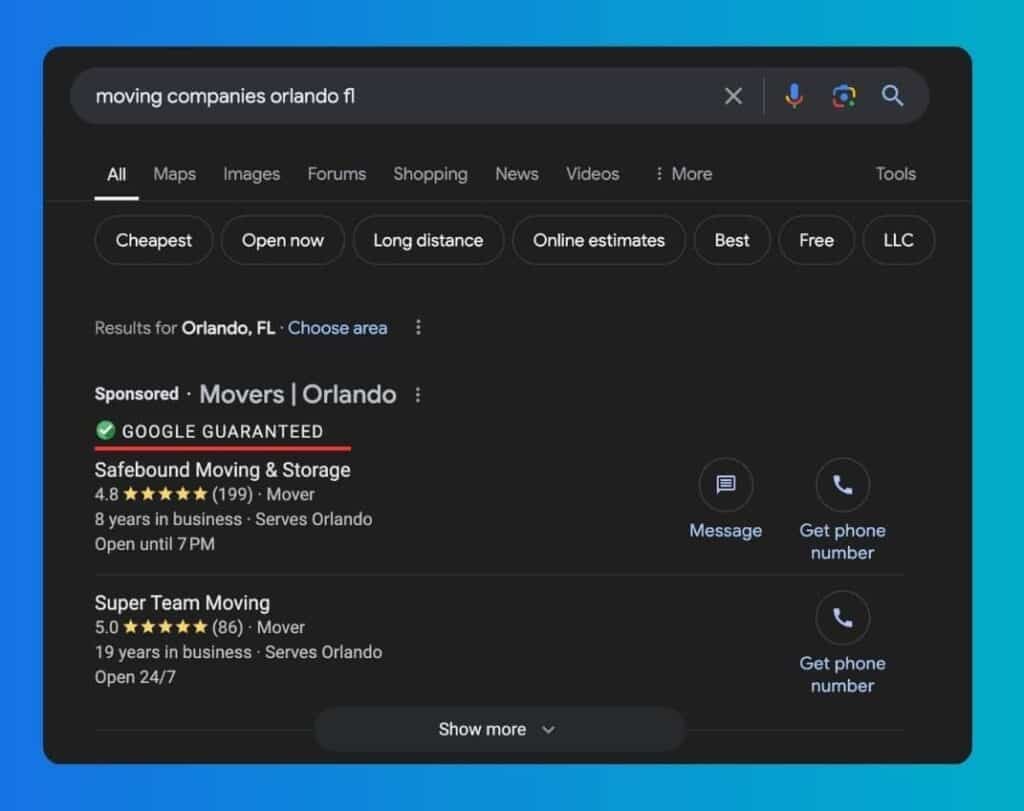
Task: Click 'Open 24/7' text
Action: [x=135, y=677]
